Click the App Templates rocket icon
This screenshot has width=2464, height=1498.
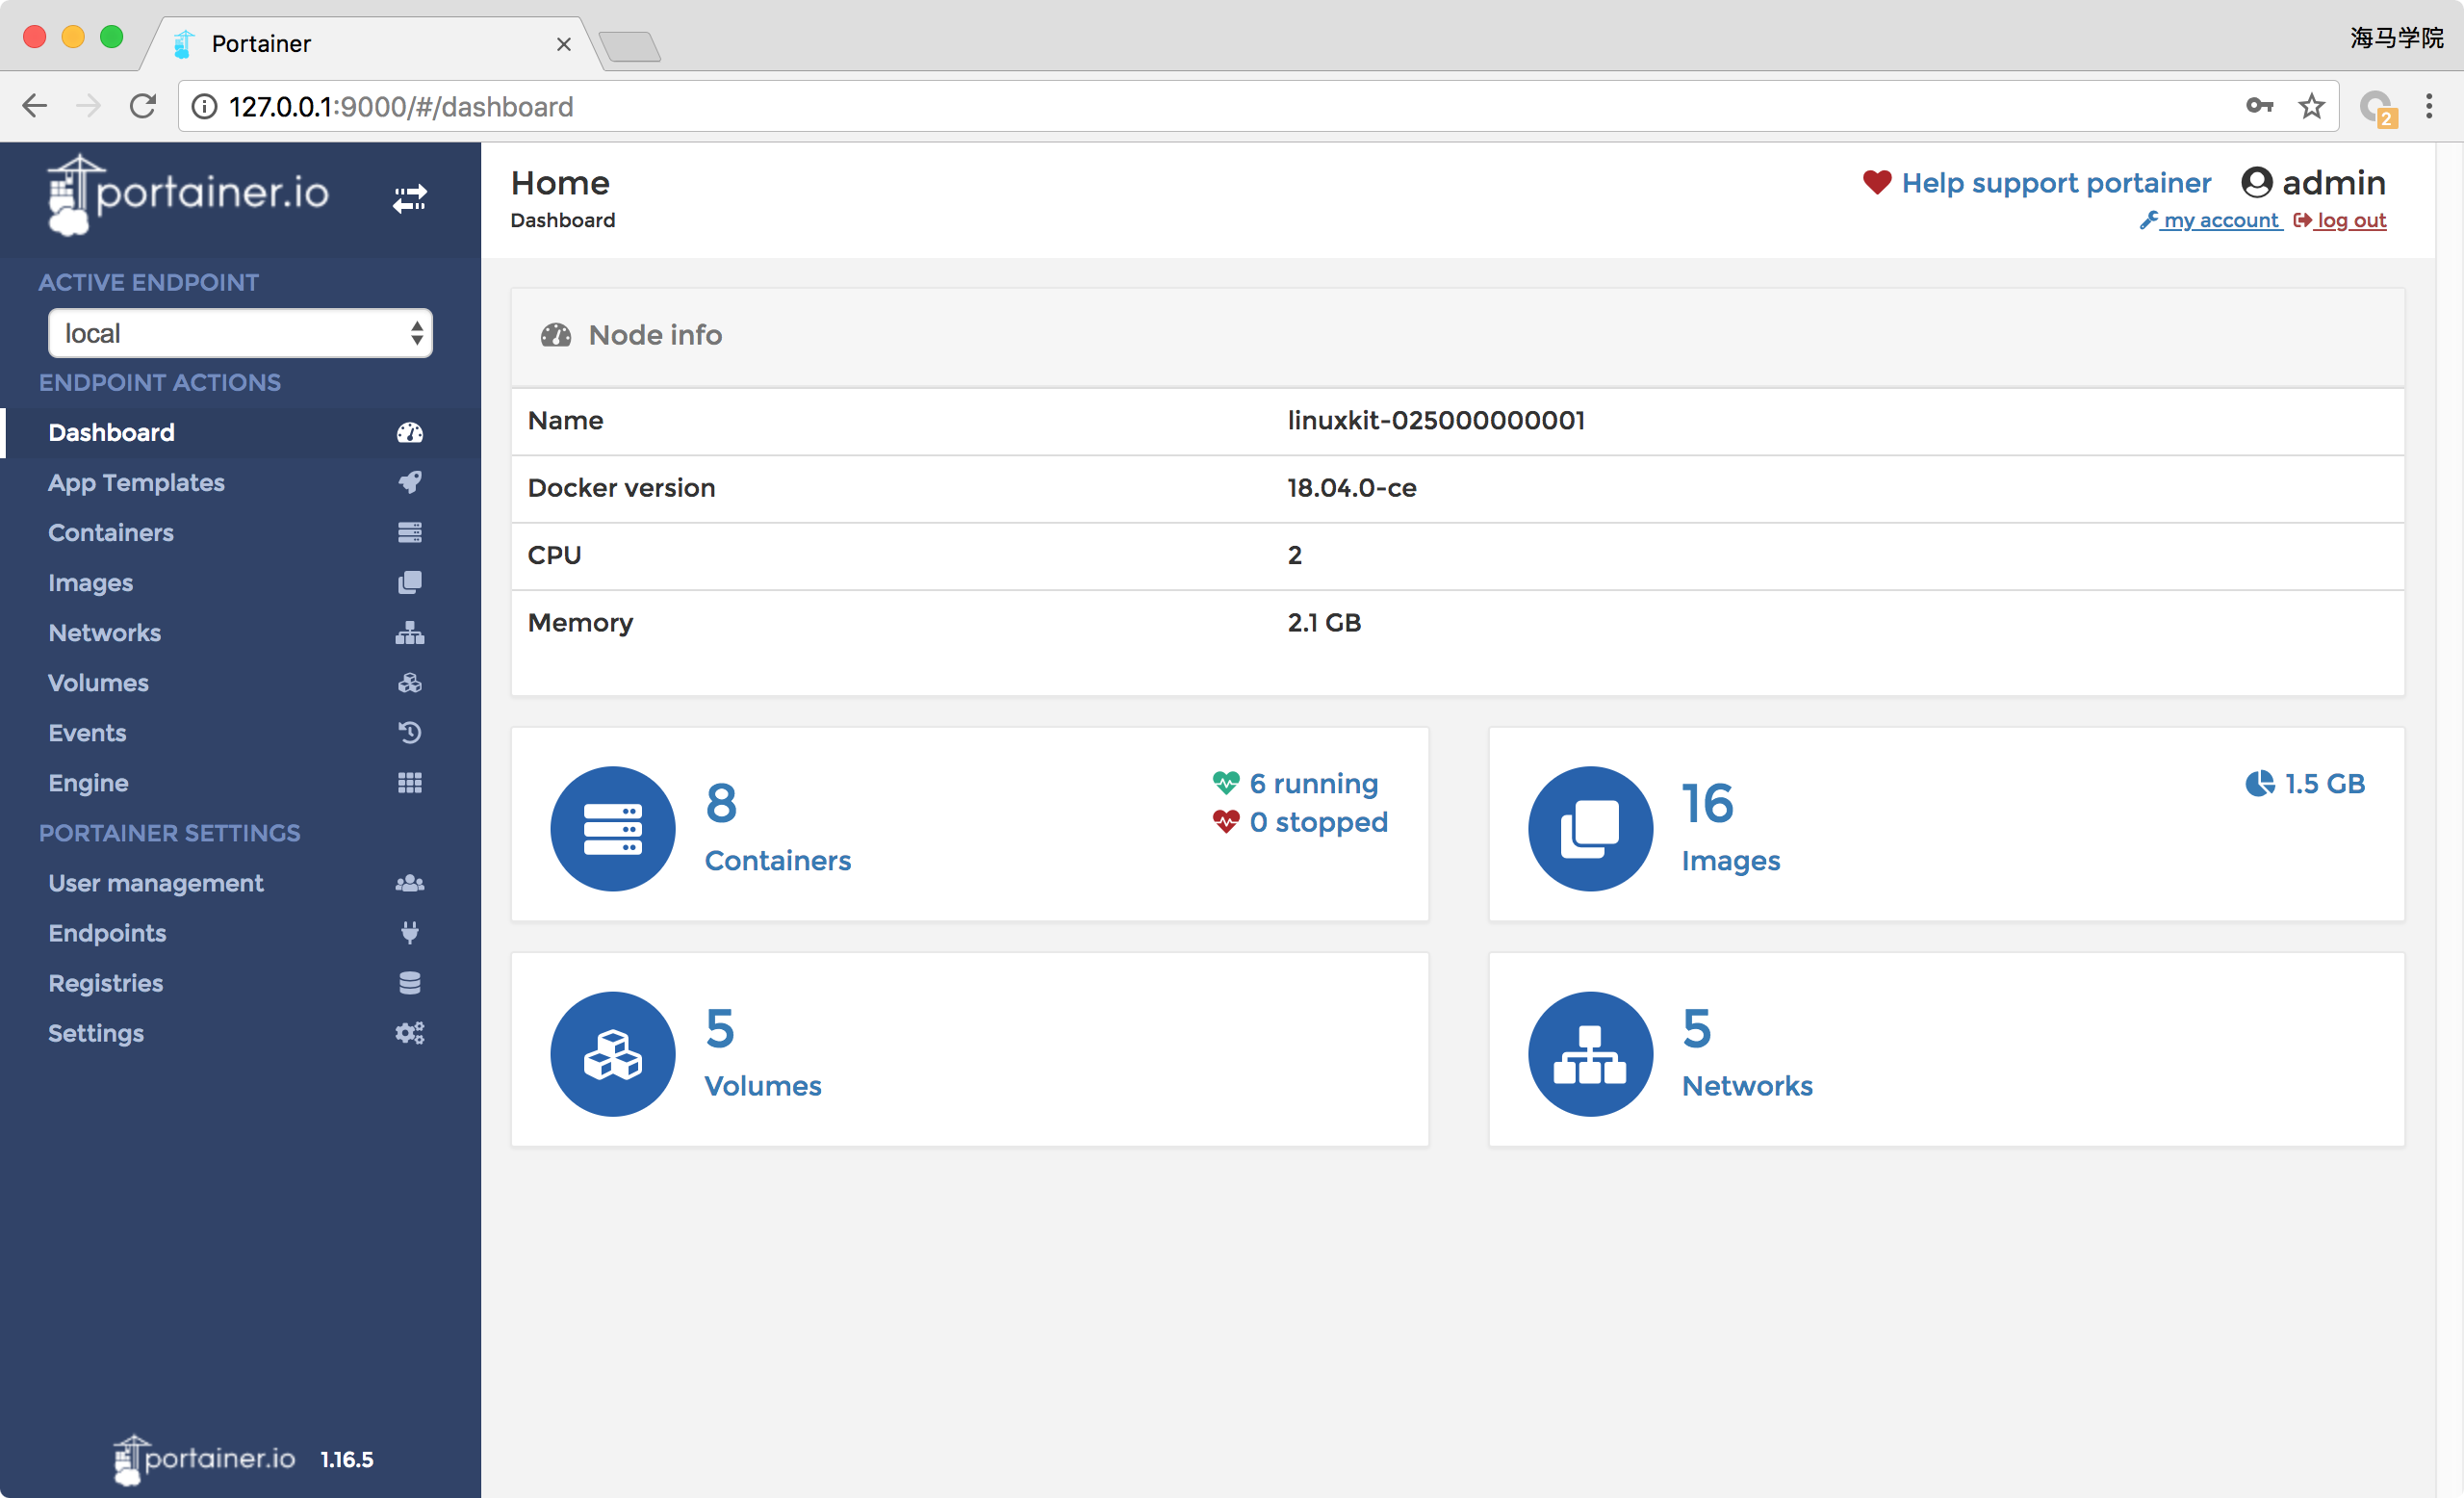click(408, 482)
